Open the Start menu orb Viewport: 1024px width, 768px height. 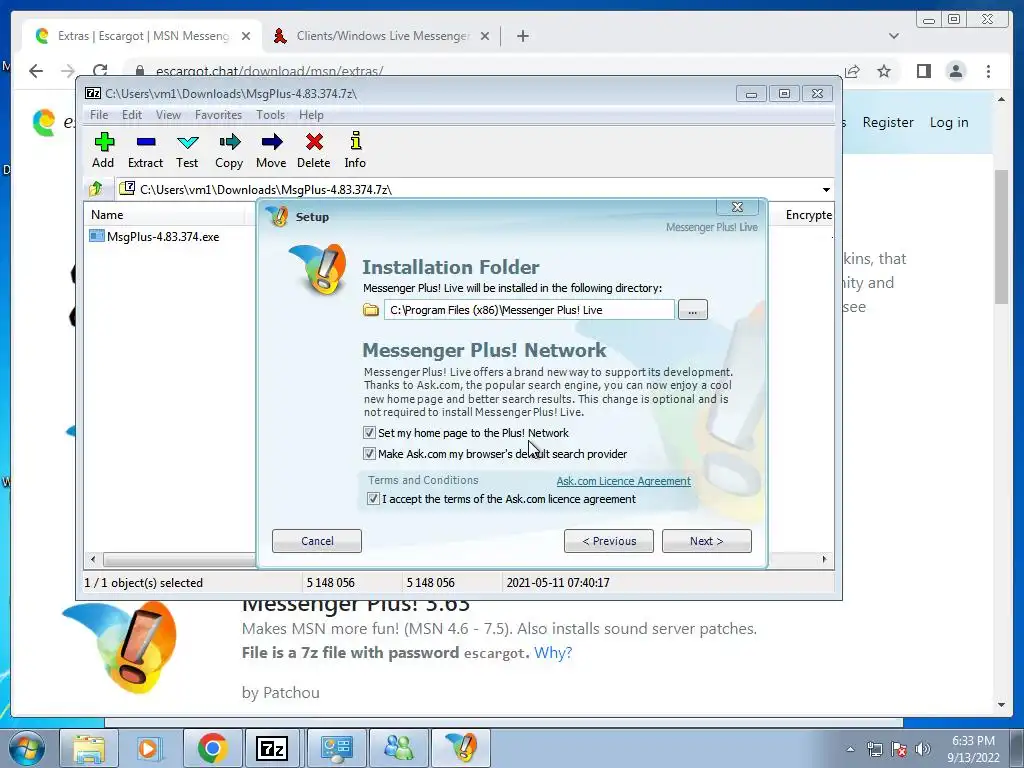click(26, 748)
